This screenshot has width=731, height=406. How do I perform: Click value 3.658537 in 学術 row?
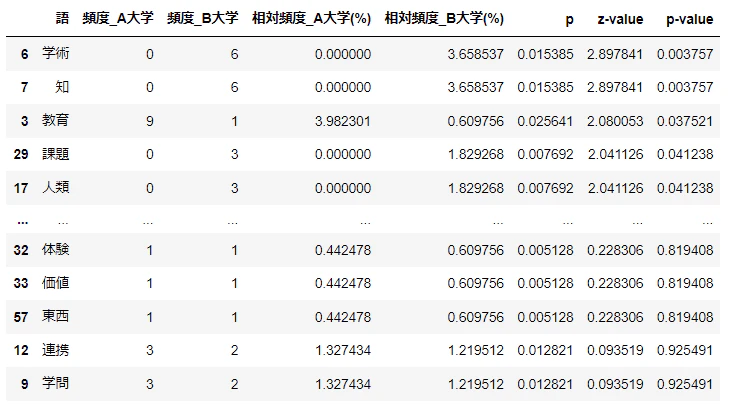pos(476,55)
